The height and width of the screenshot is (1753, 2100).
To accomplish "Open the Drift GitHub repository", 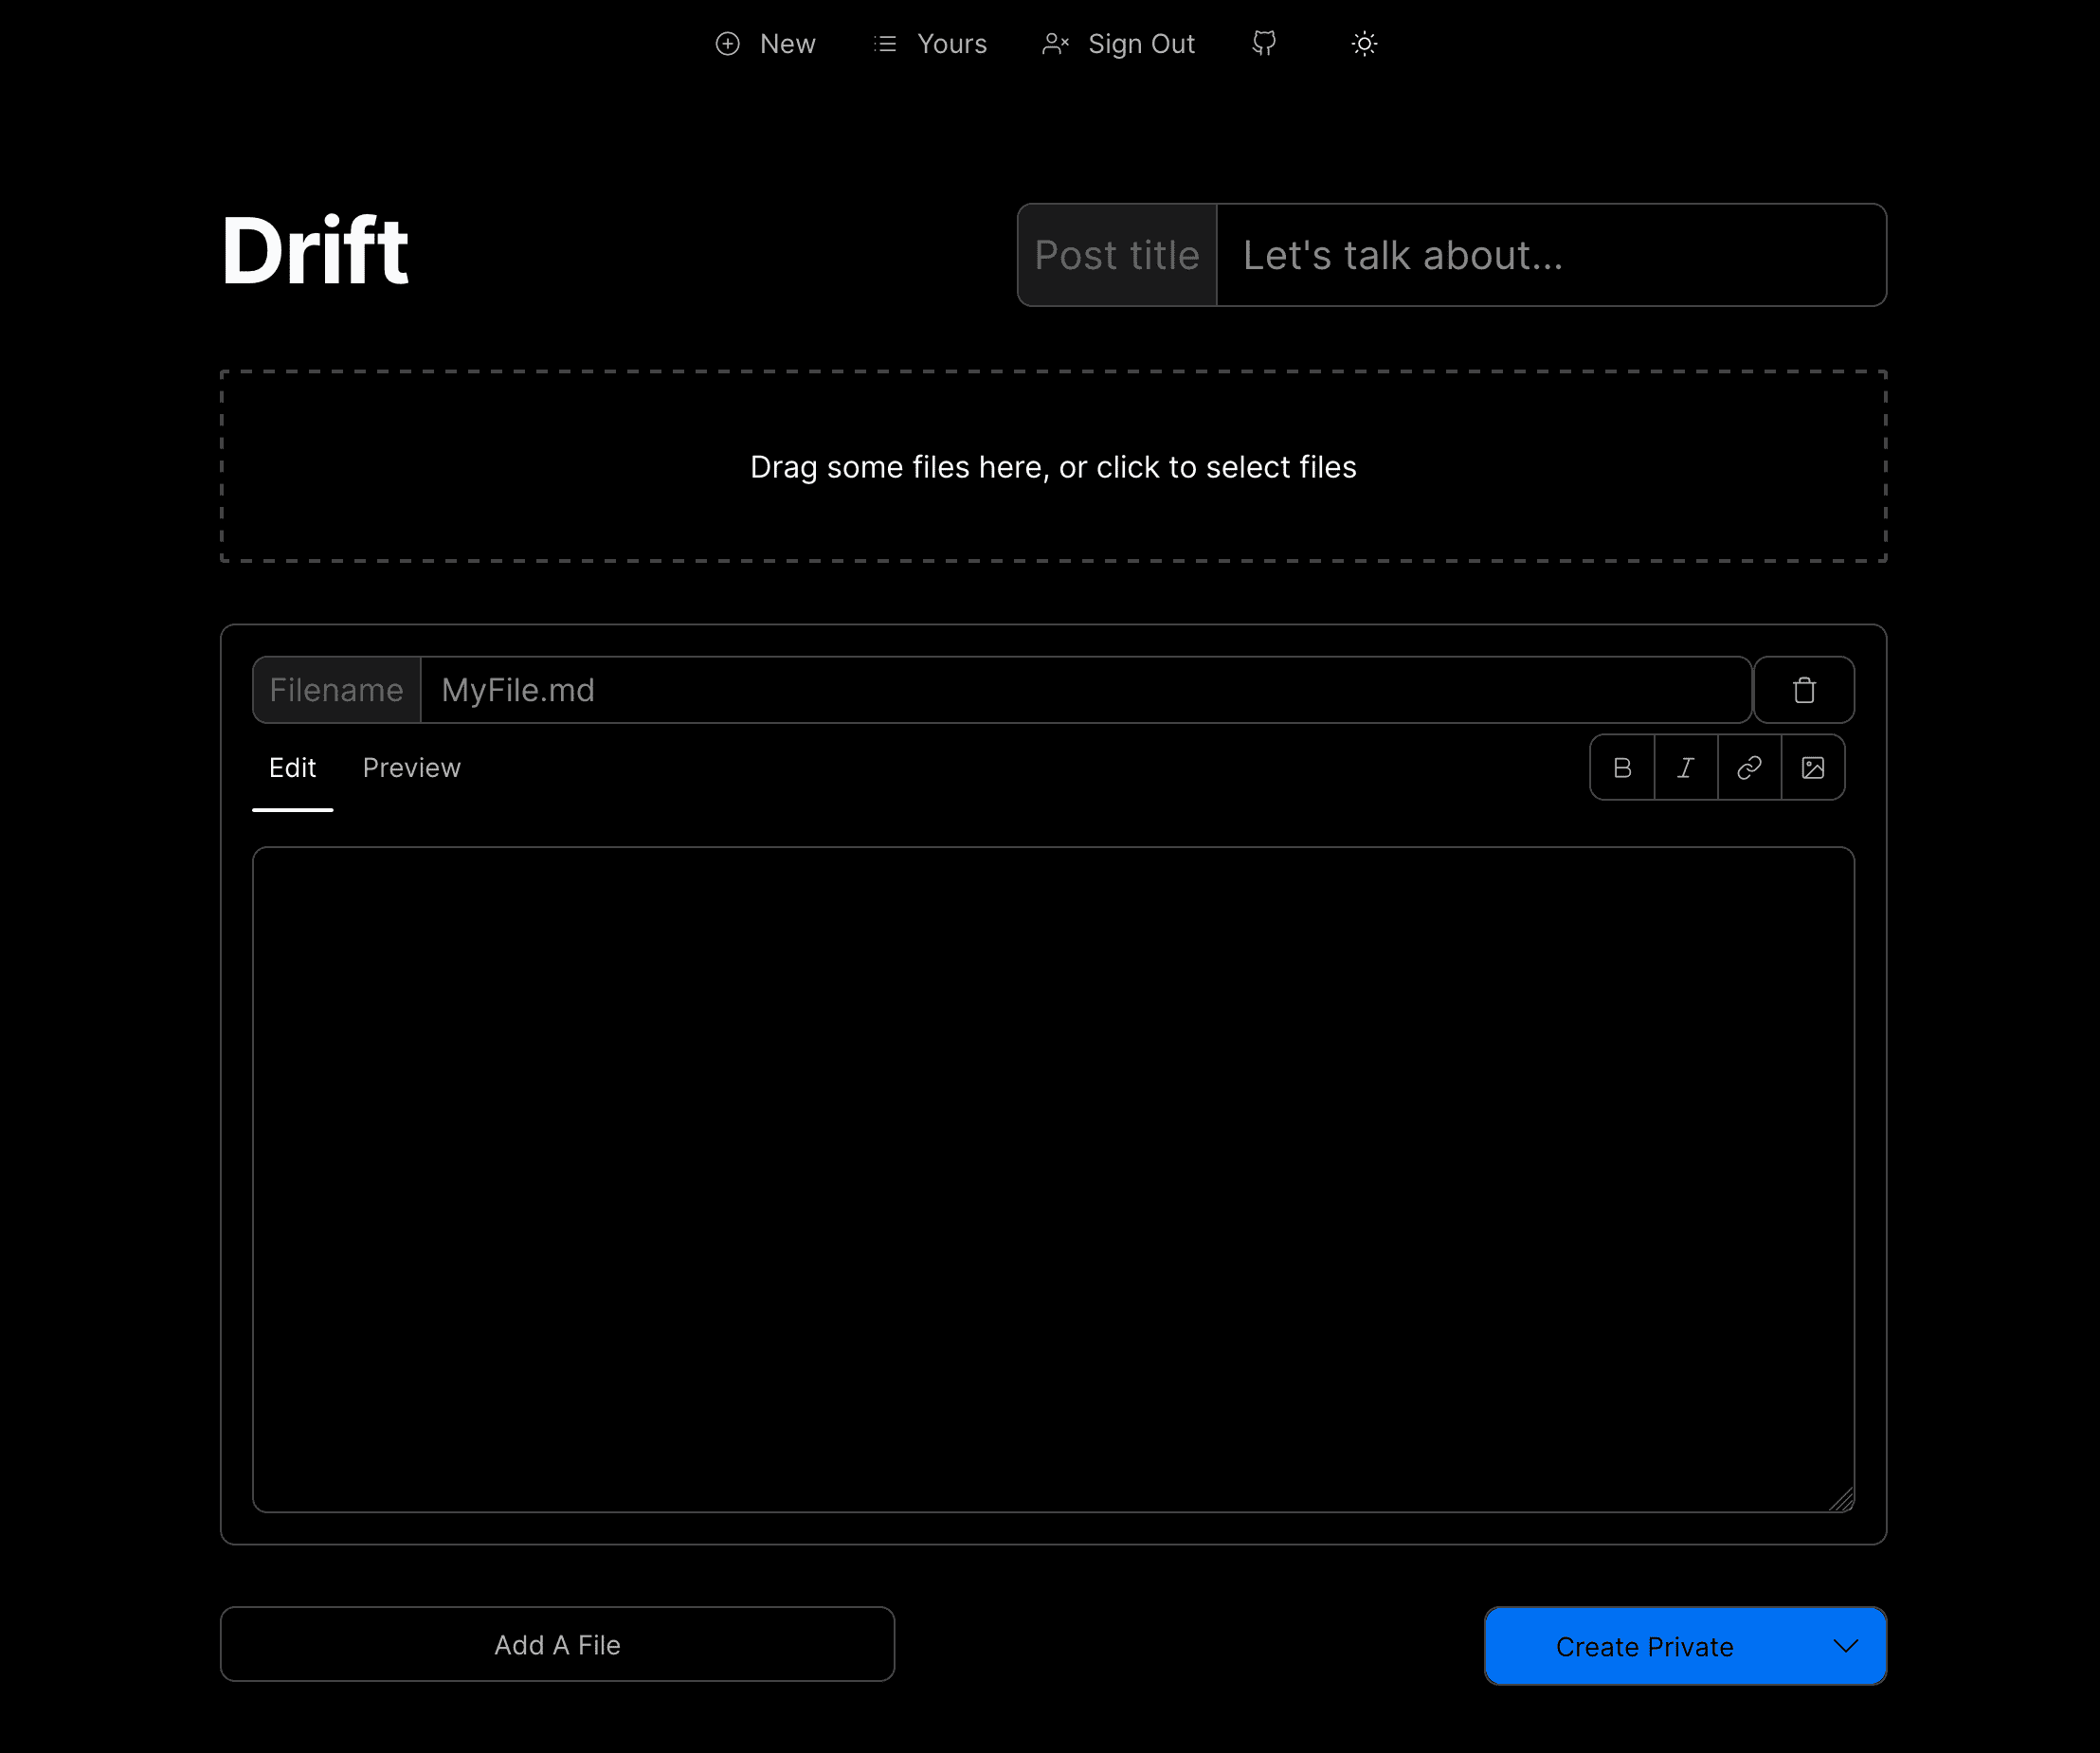I will [1263, 43].
